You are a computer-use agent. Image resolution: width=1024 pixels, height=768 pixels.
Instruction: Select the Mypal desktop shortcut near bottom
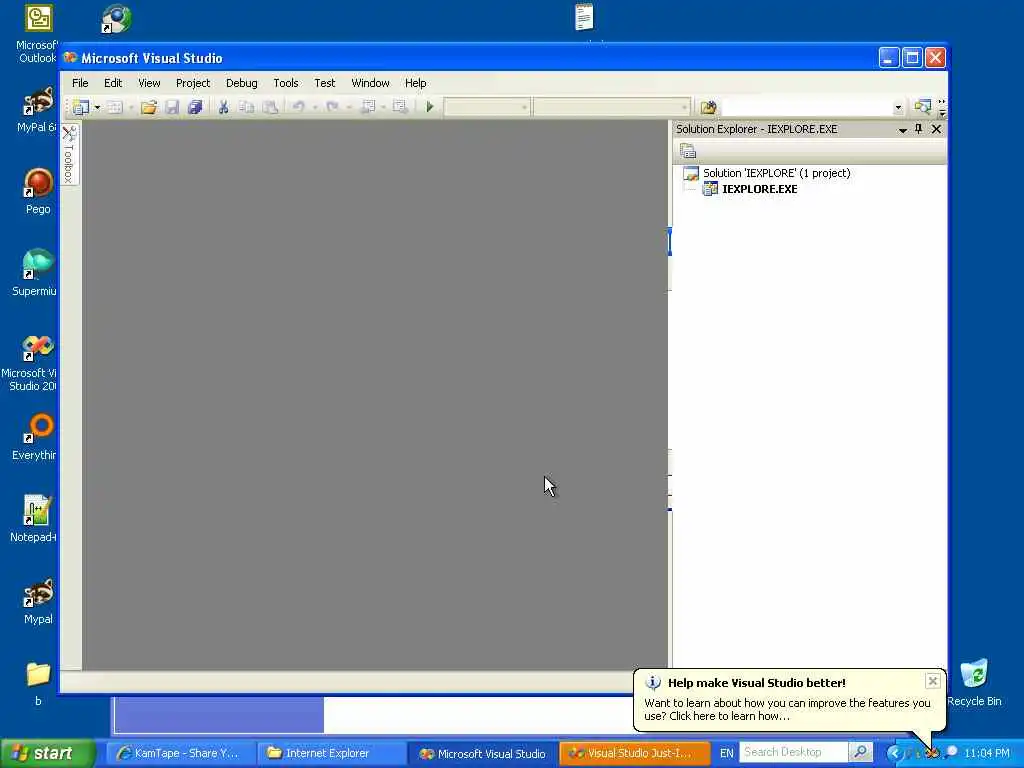coord(38,601)
